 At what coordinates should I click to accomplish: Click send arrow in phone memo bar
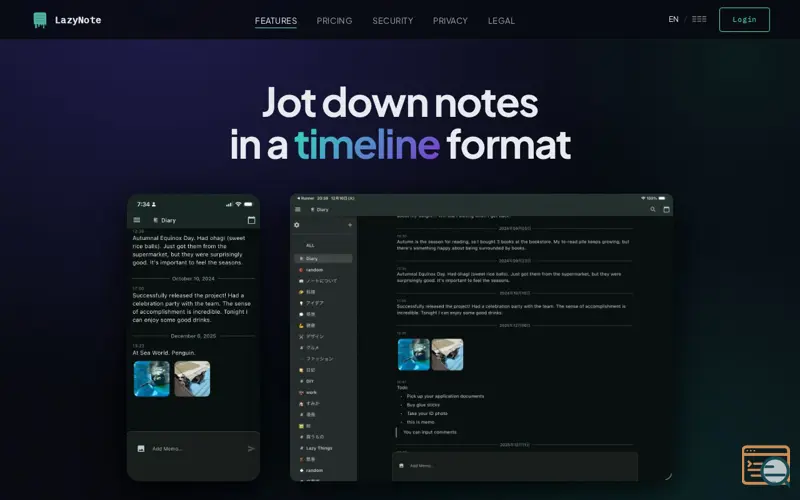tap(251, 449)
